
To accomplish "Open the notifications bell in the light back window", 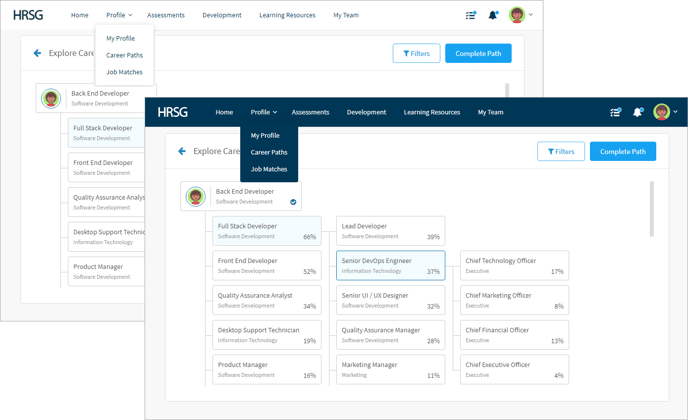I will coord(493,15).
